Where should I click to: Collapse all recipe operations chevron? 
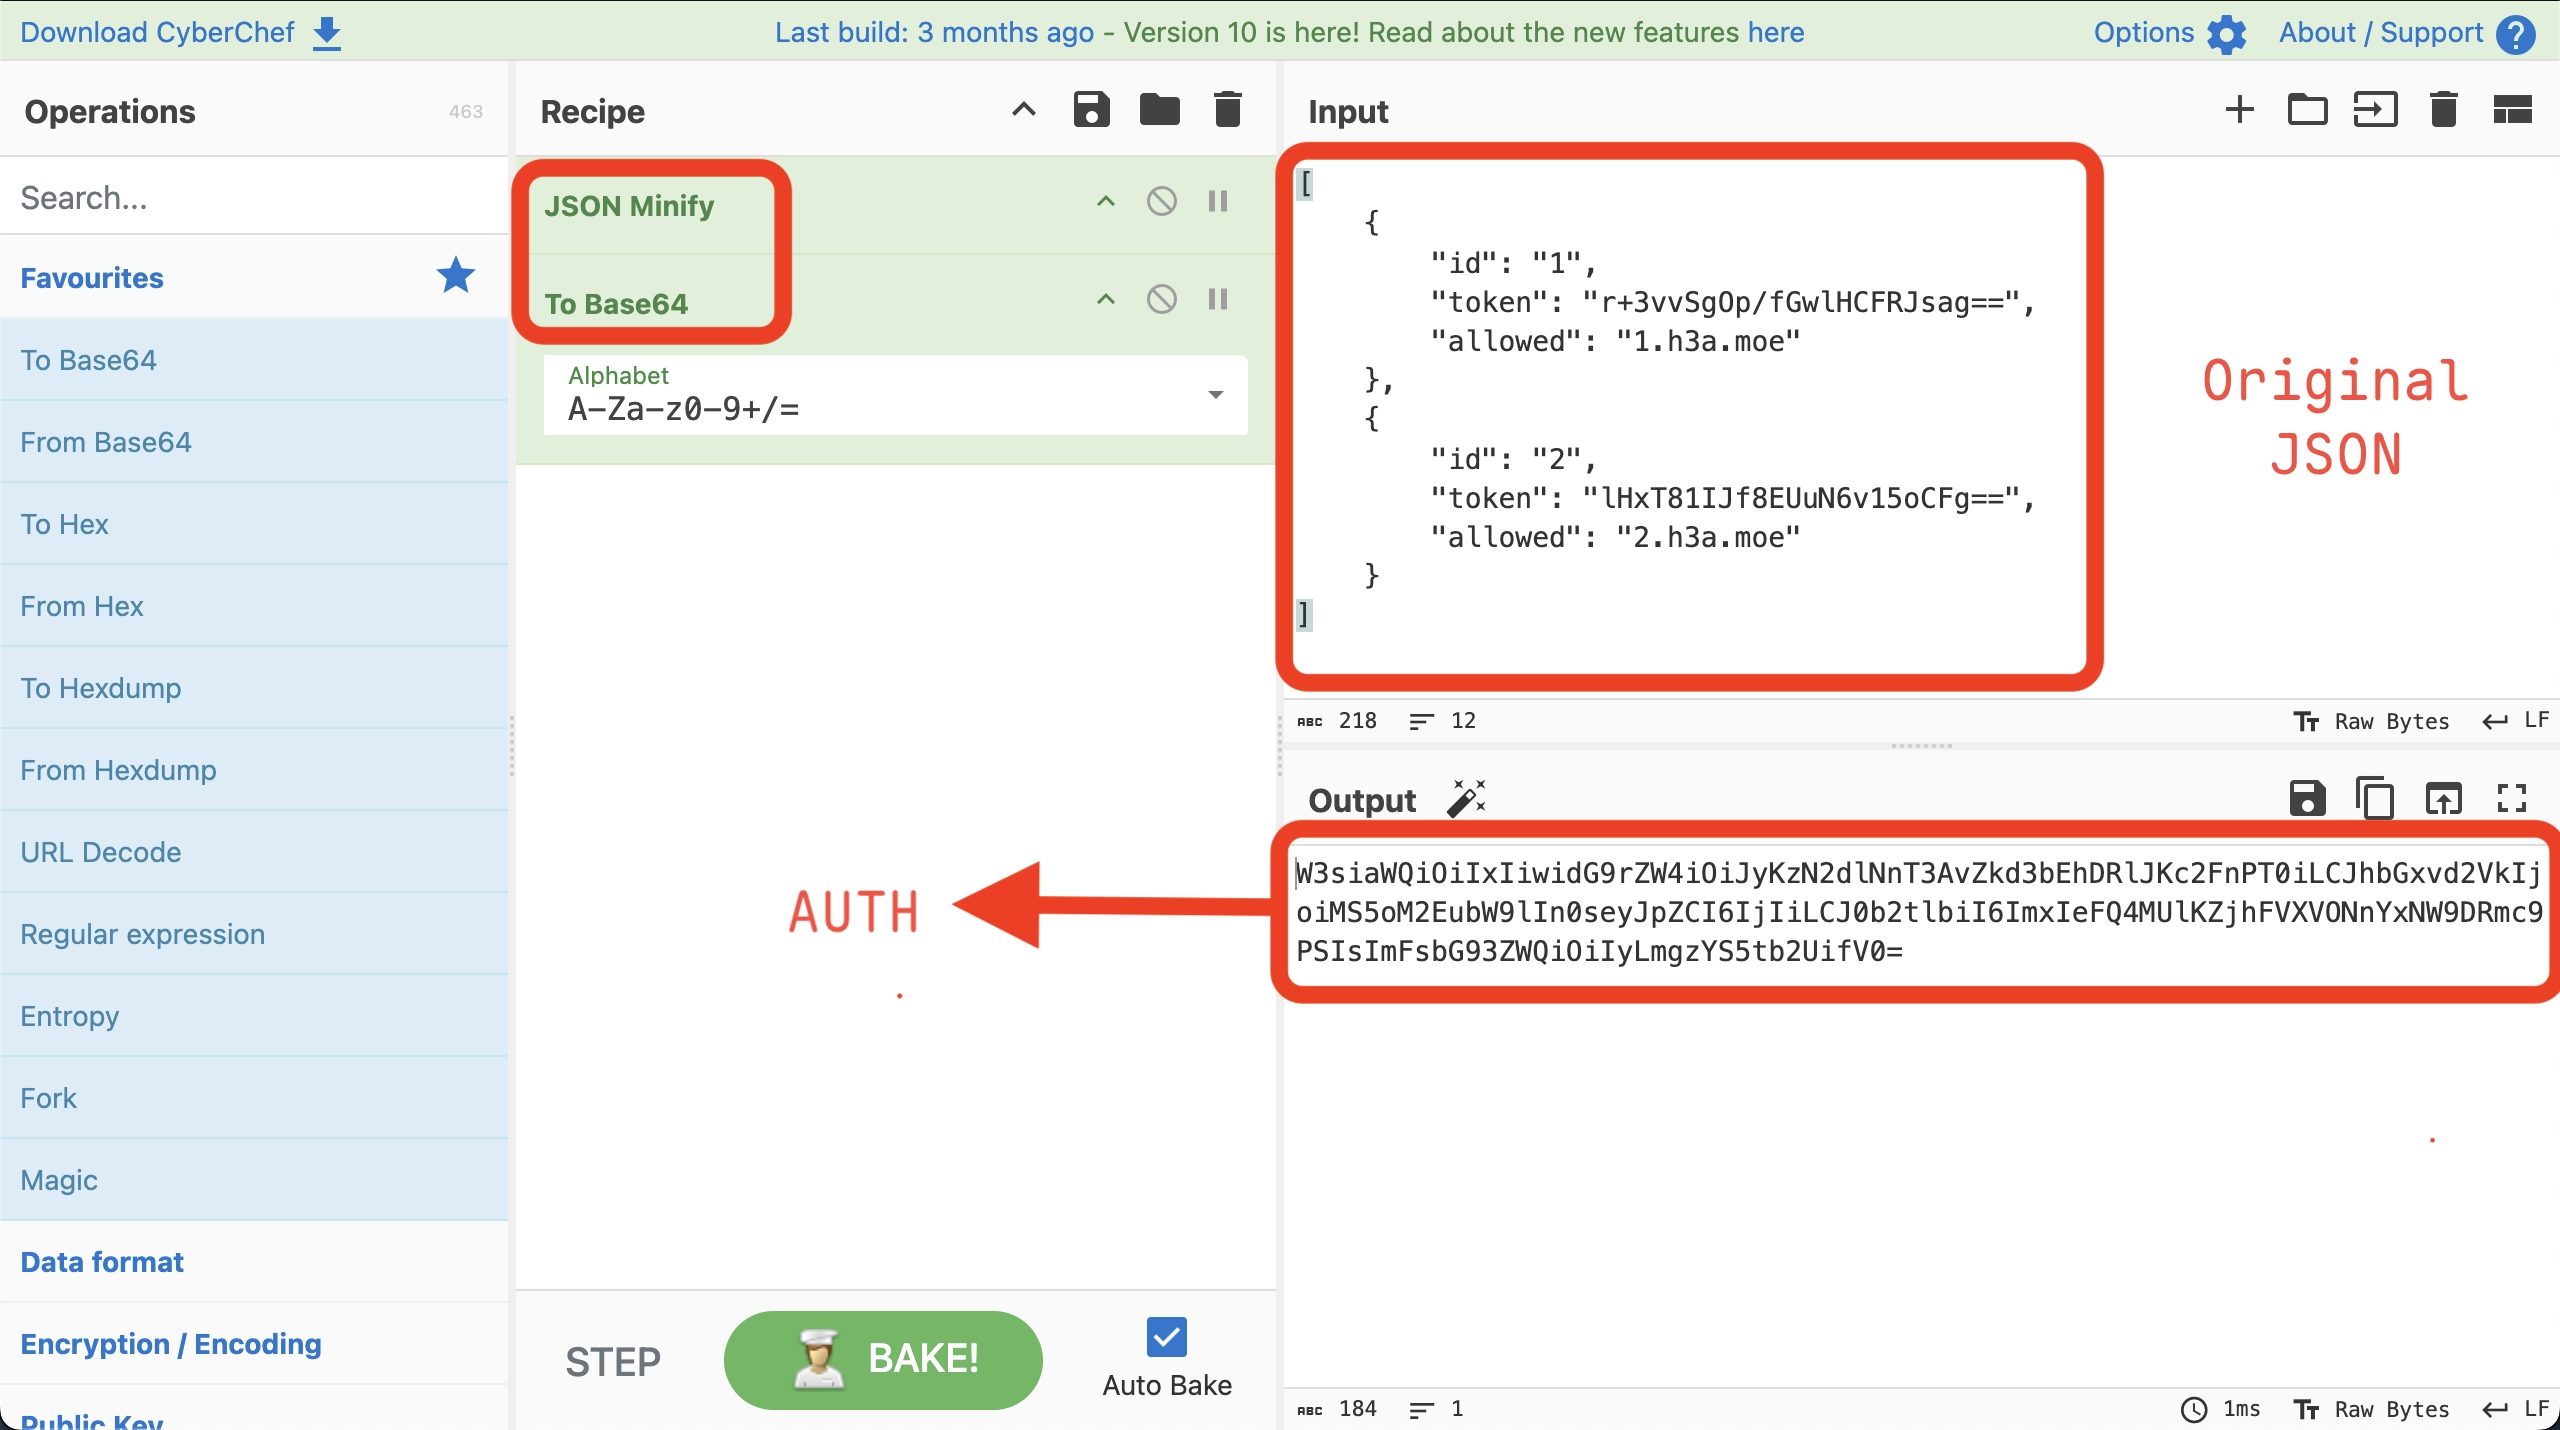(x=1023, y=109)
